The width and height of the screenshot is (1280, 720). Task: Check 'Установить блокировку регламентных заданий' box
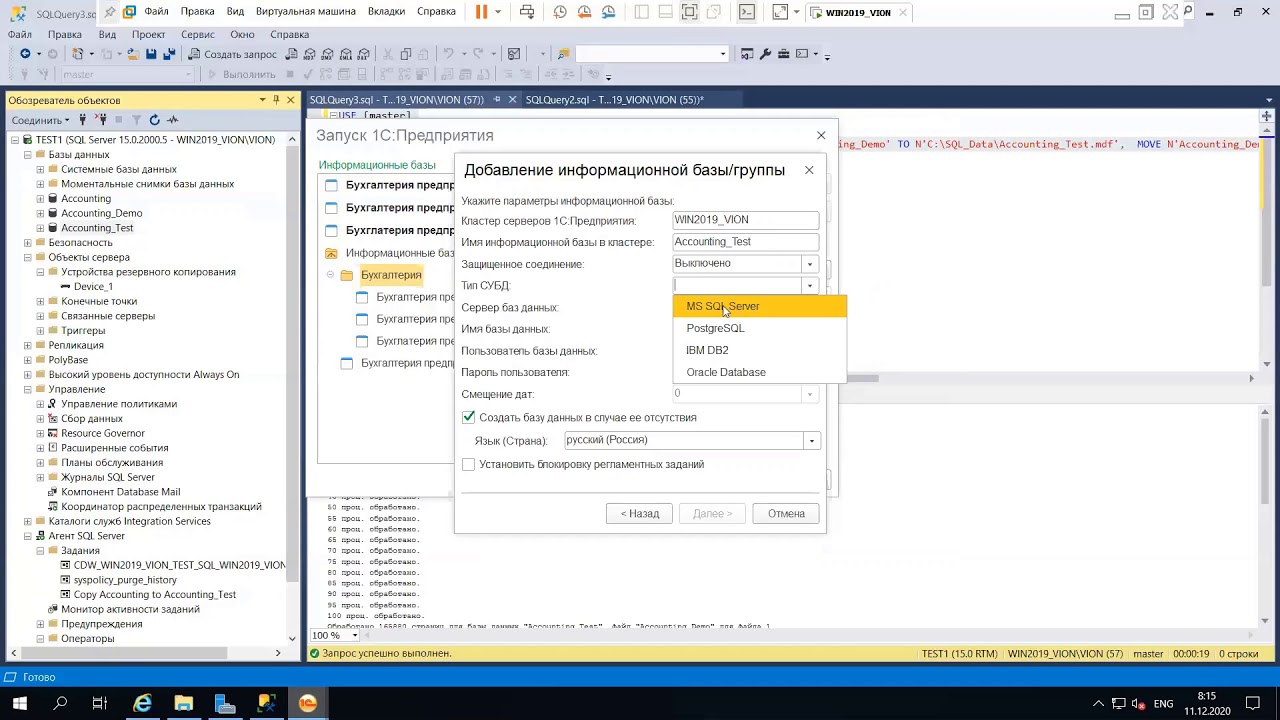point(468,464)
